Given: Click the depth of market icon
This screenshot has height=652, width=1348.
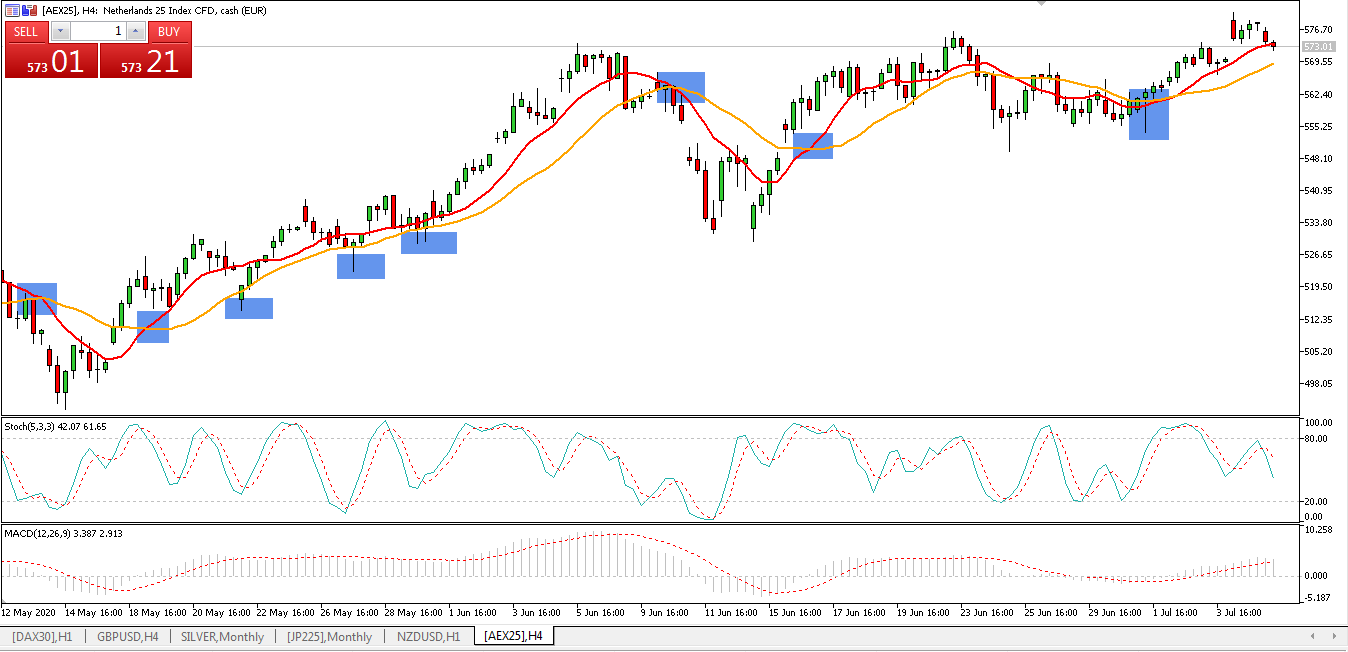Looking at the screenshot, I should tap(28, 10).
